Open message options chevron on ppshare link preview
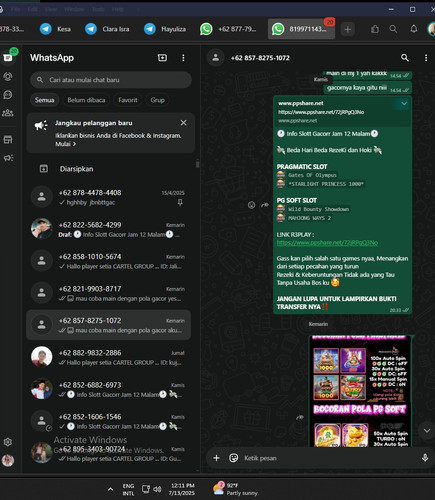 click(x=404, y=103)
